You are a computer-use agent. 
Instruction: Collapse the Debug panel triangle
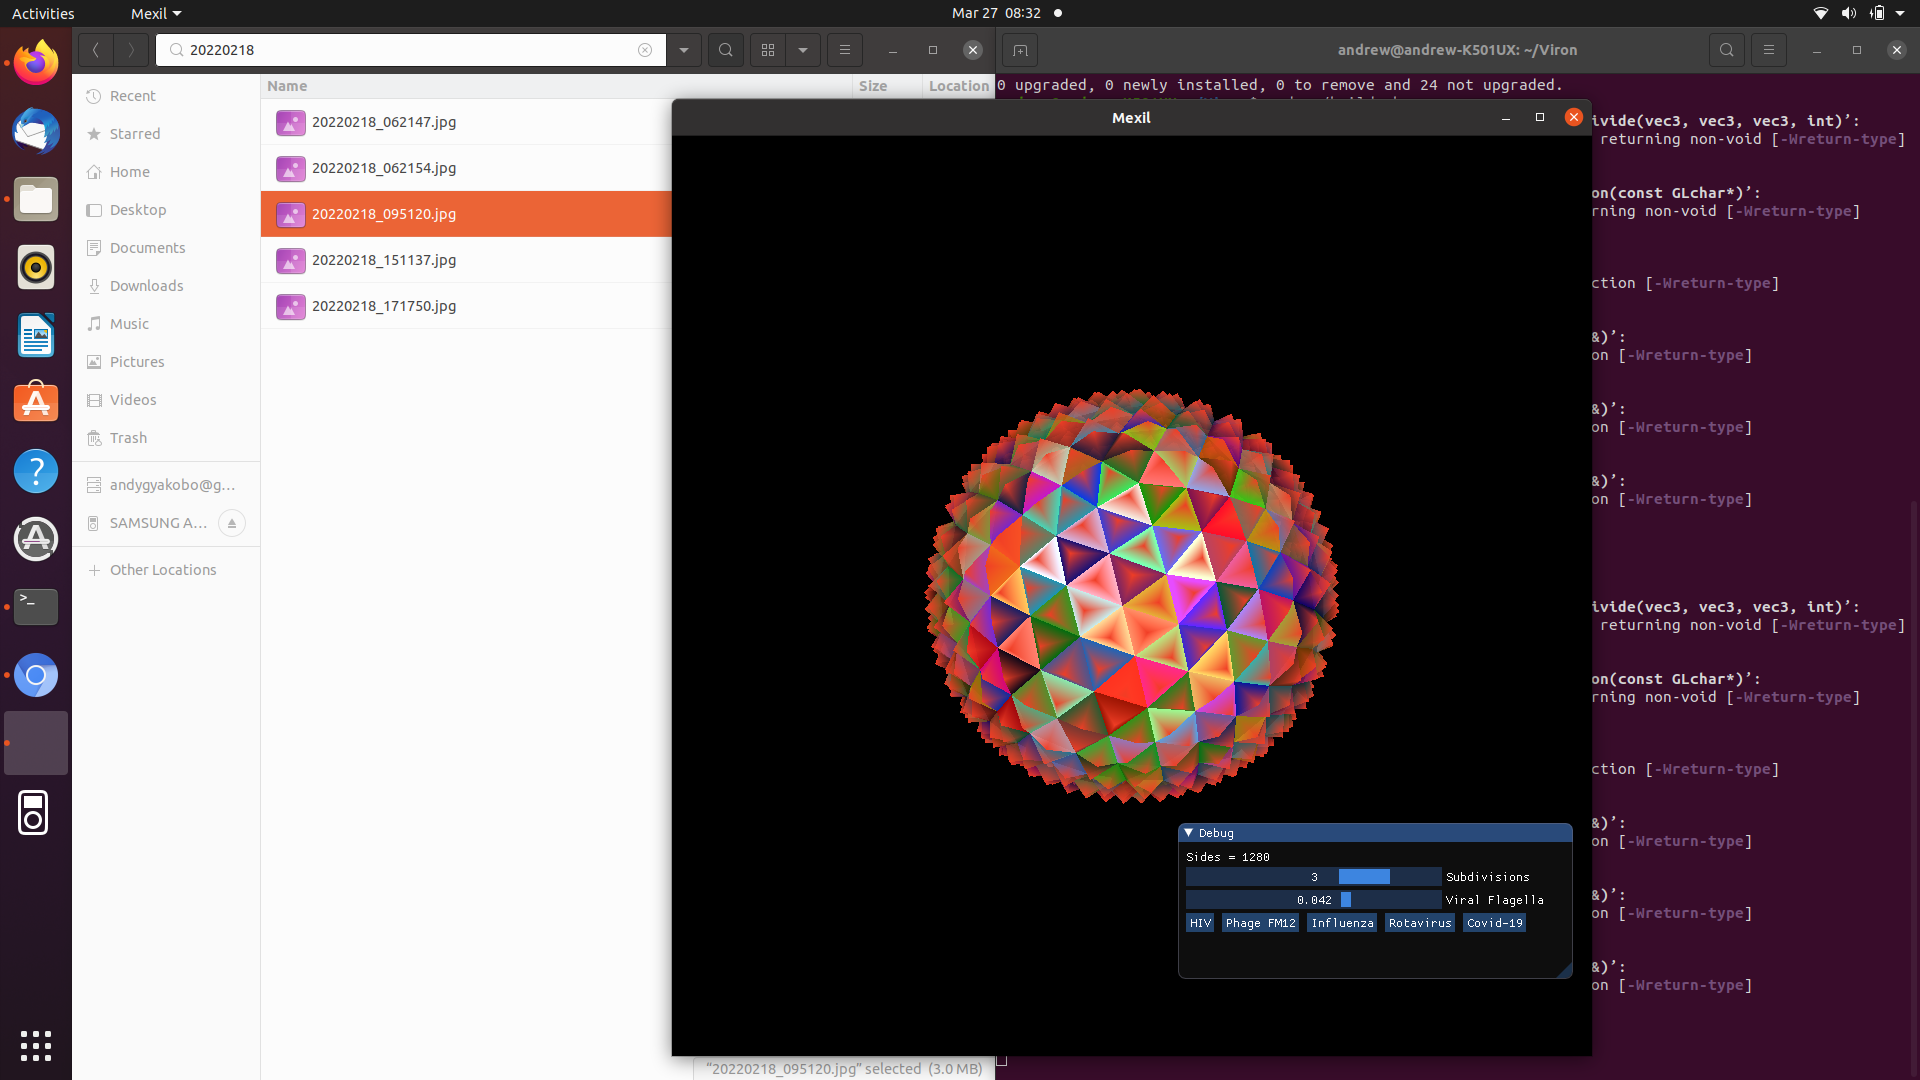1188,833
